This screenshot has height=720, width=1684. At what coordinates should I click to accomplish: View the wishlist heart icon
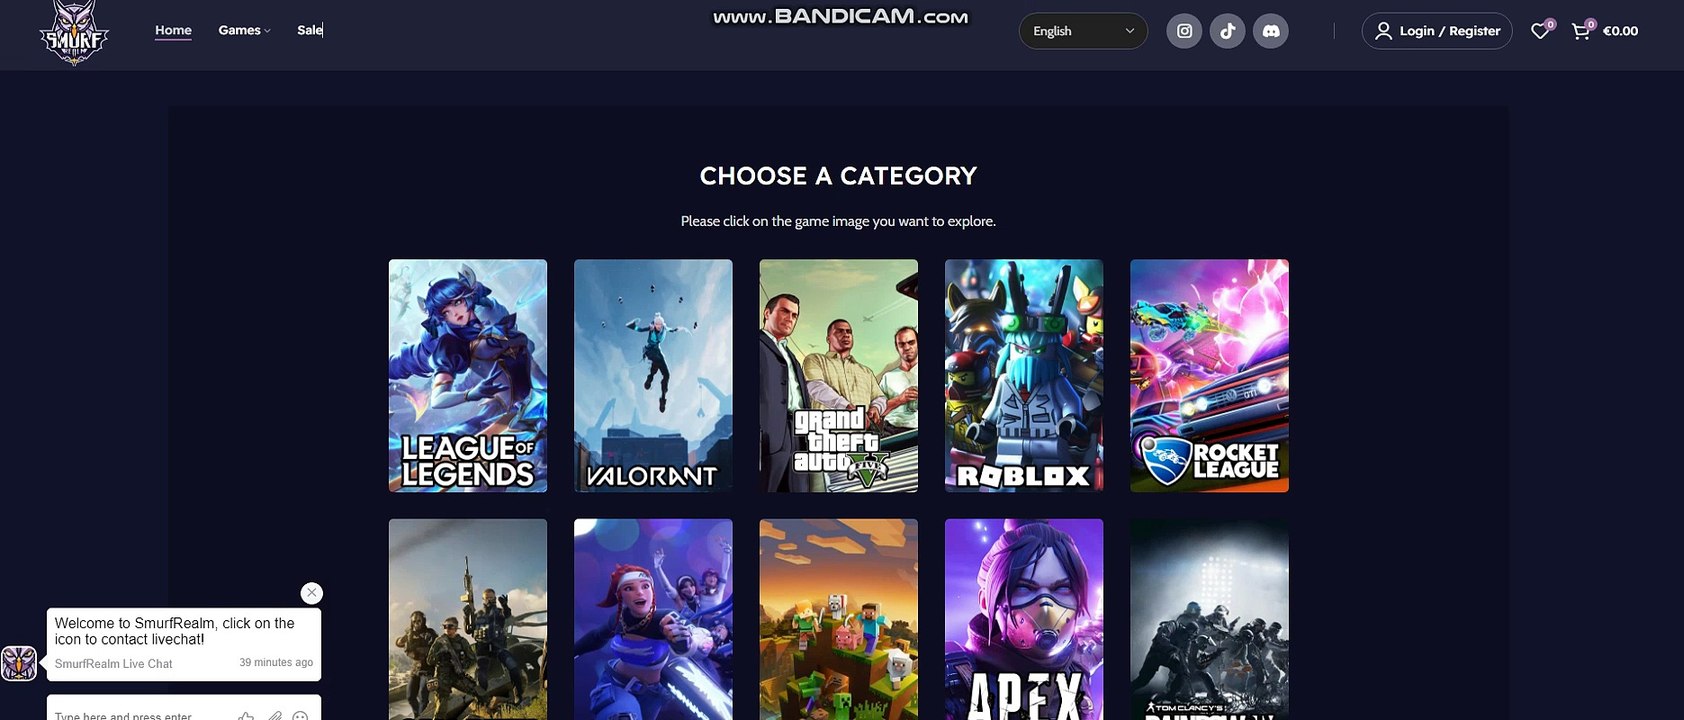(x=1540, y=31)
